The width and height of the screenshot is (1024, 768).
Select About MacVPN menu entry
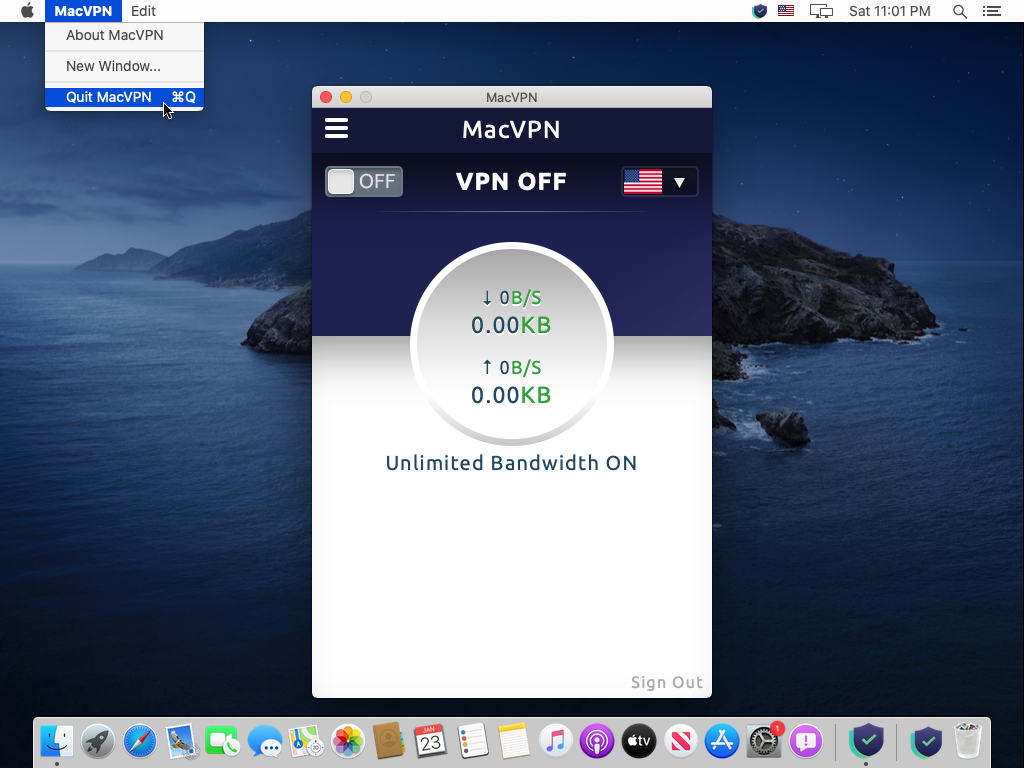[x=124, y=35]
